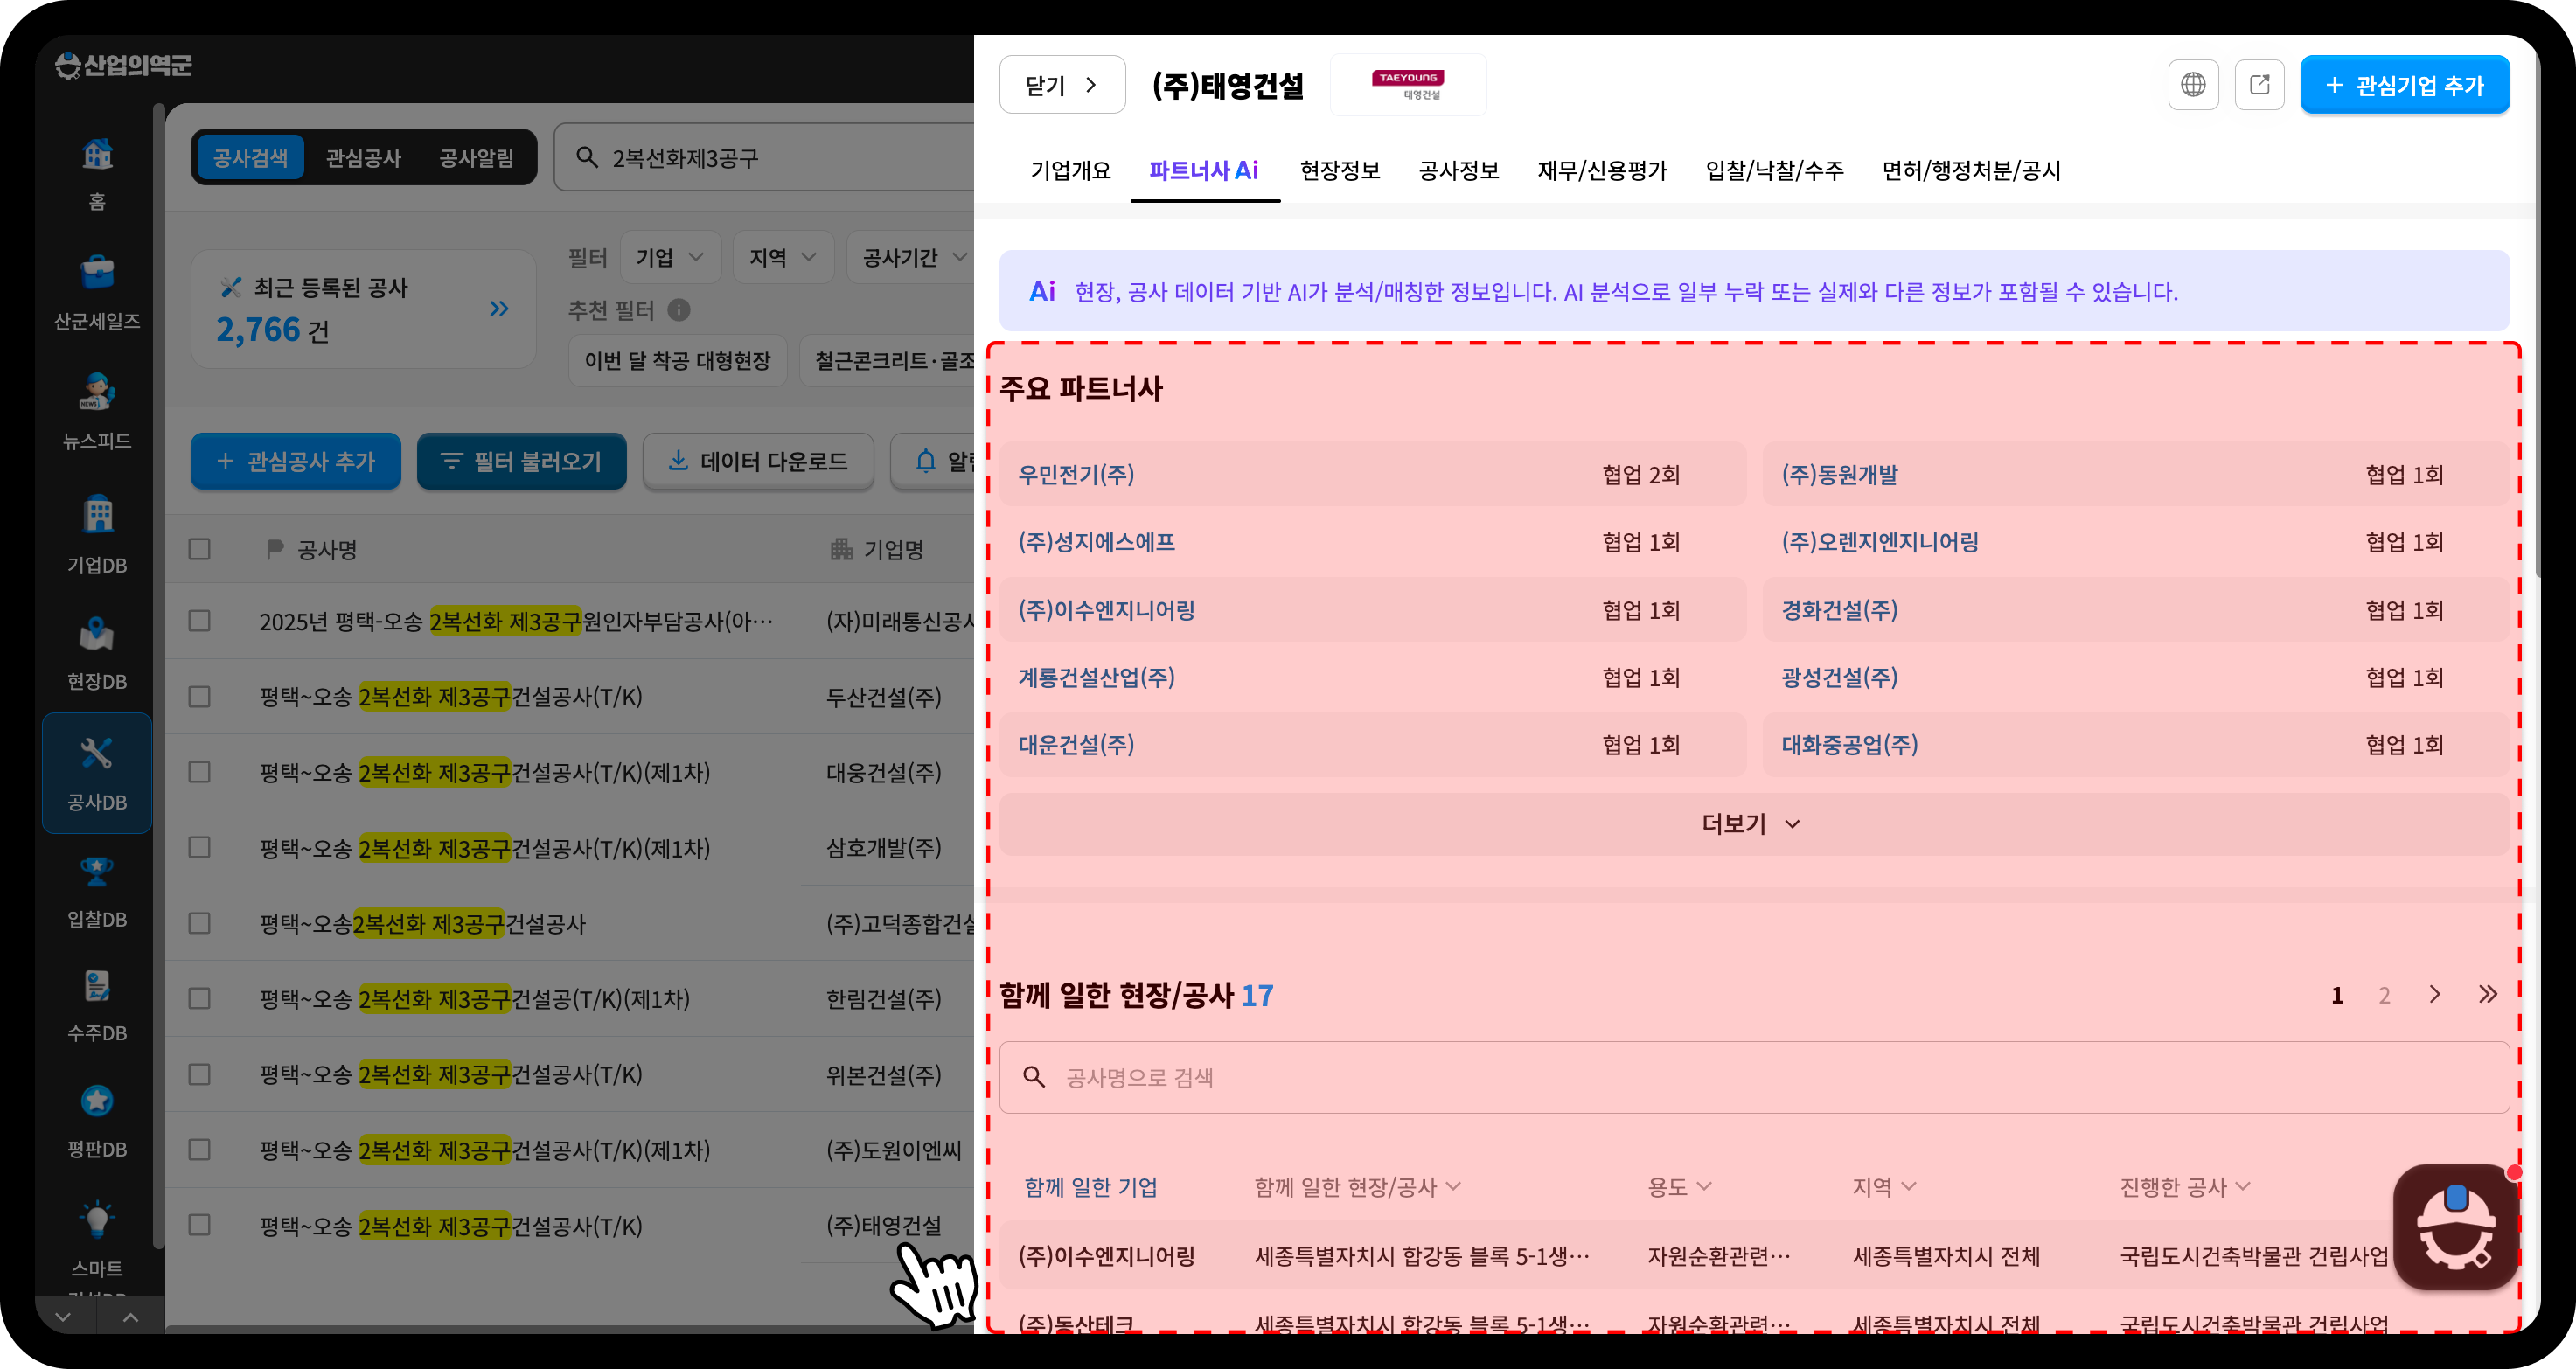
Task: Open the 평판DB star icon
Action: [x=97, y=1101]
